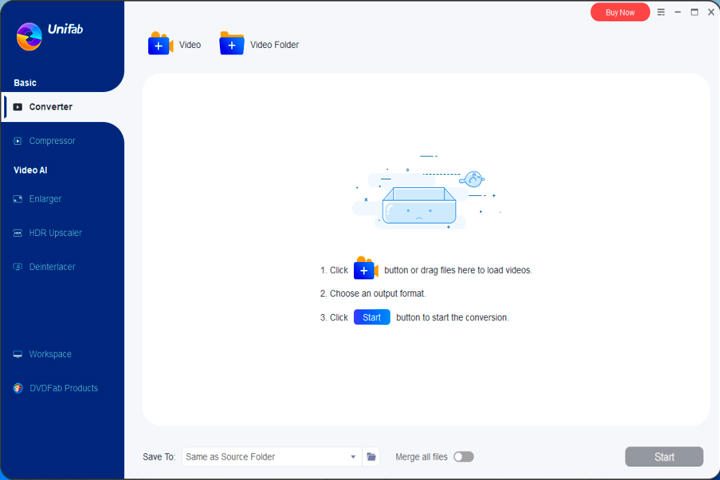Click 'button to start the conversion.' text
Screen dimensions: 720x480
point(452,317)
